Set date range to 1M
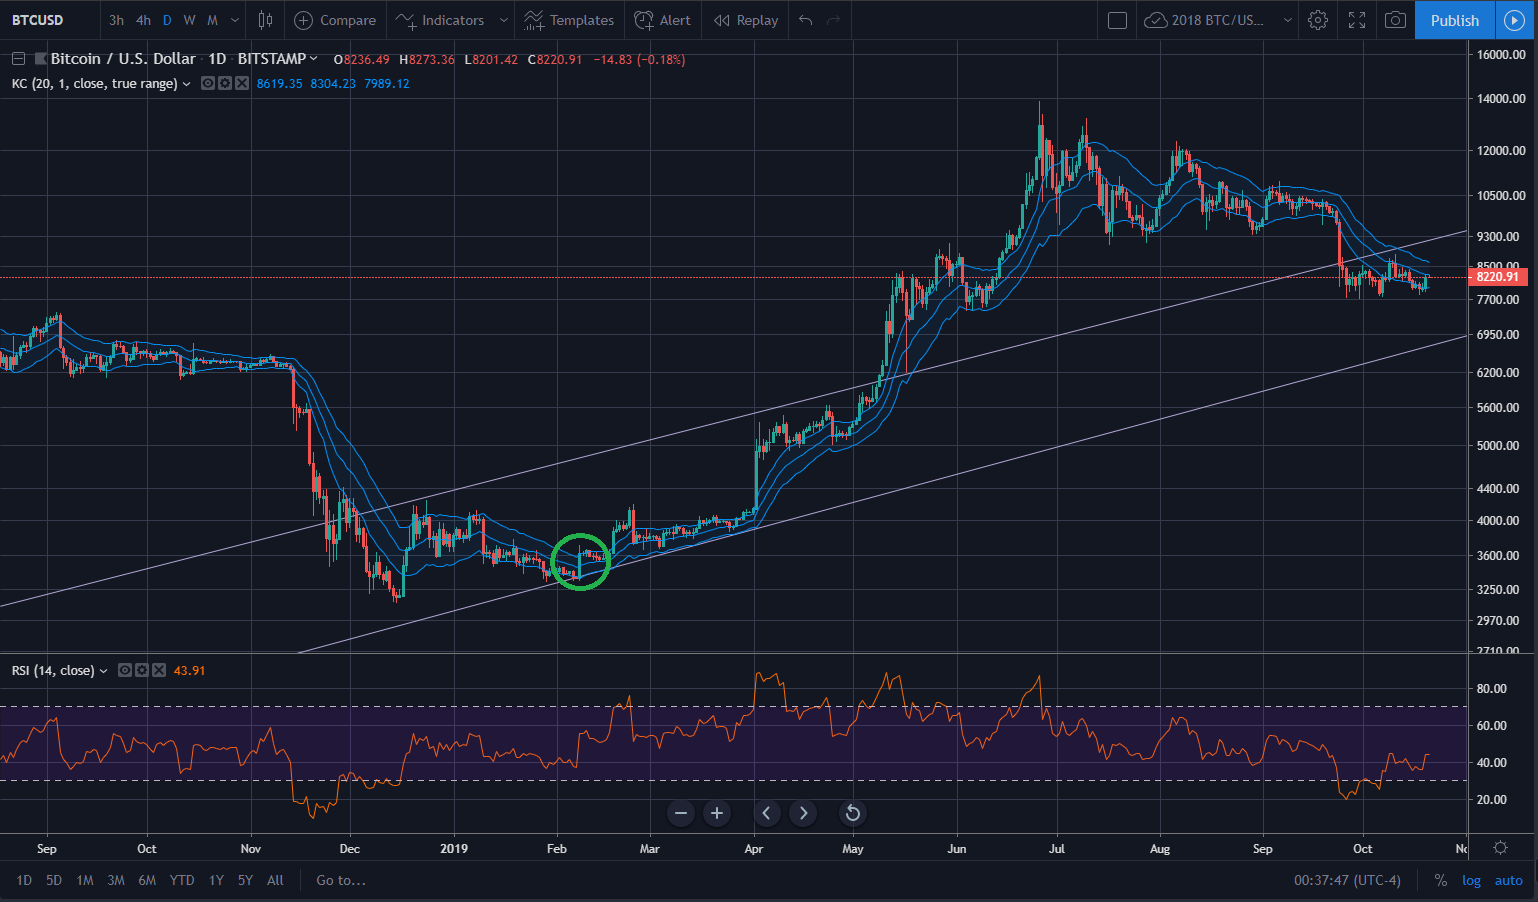The width and height of the screenshot is (1538, 902). coord(85,880)
